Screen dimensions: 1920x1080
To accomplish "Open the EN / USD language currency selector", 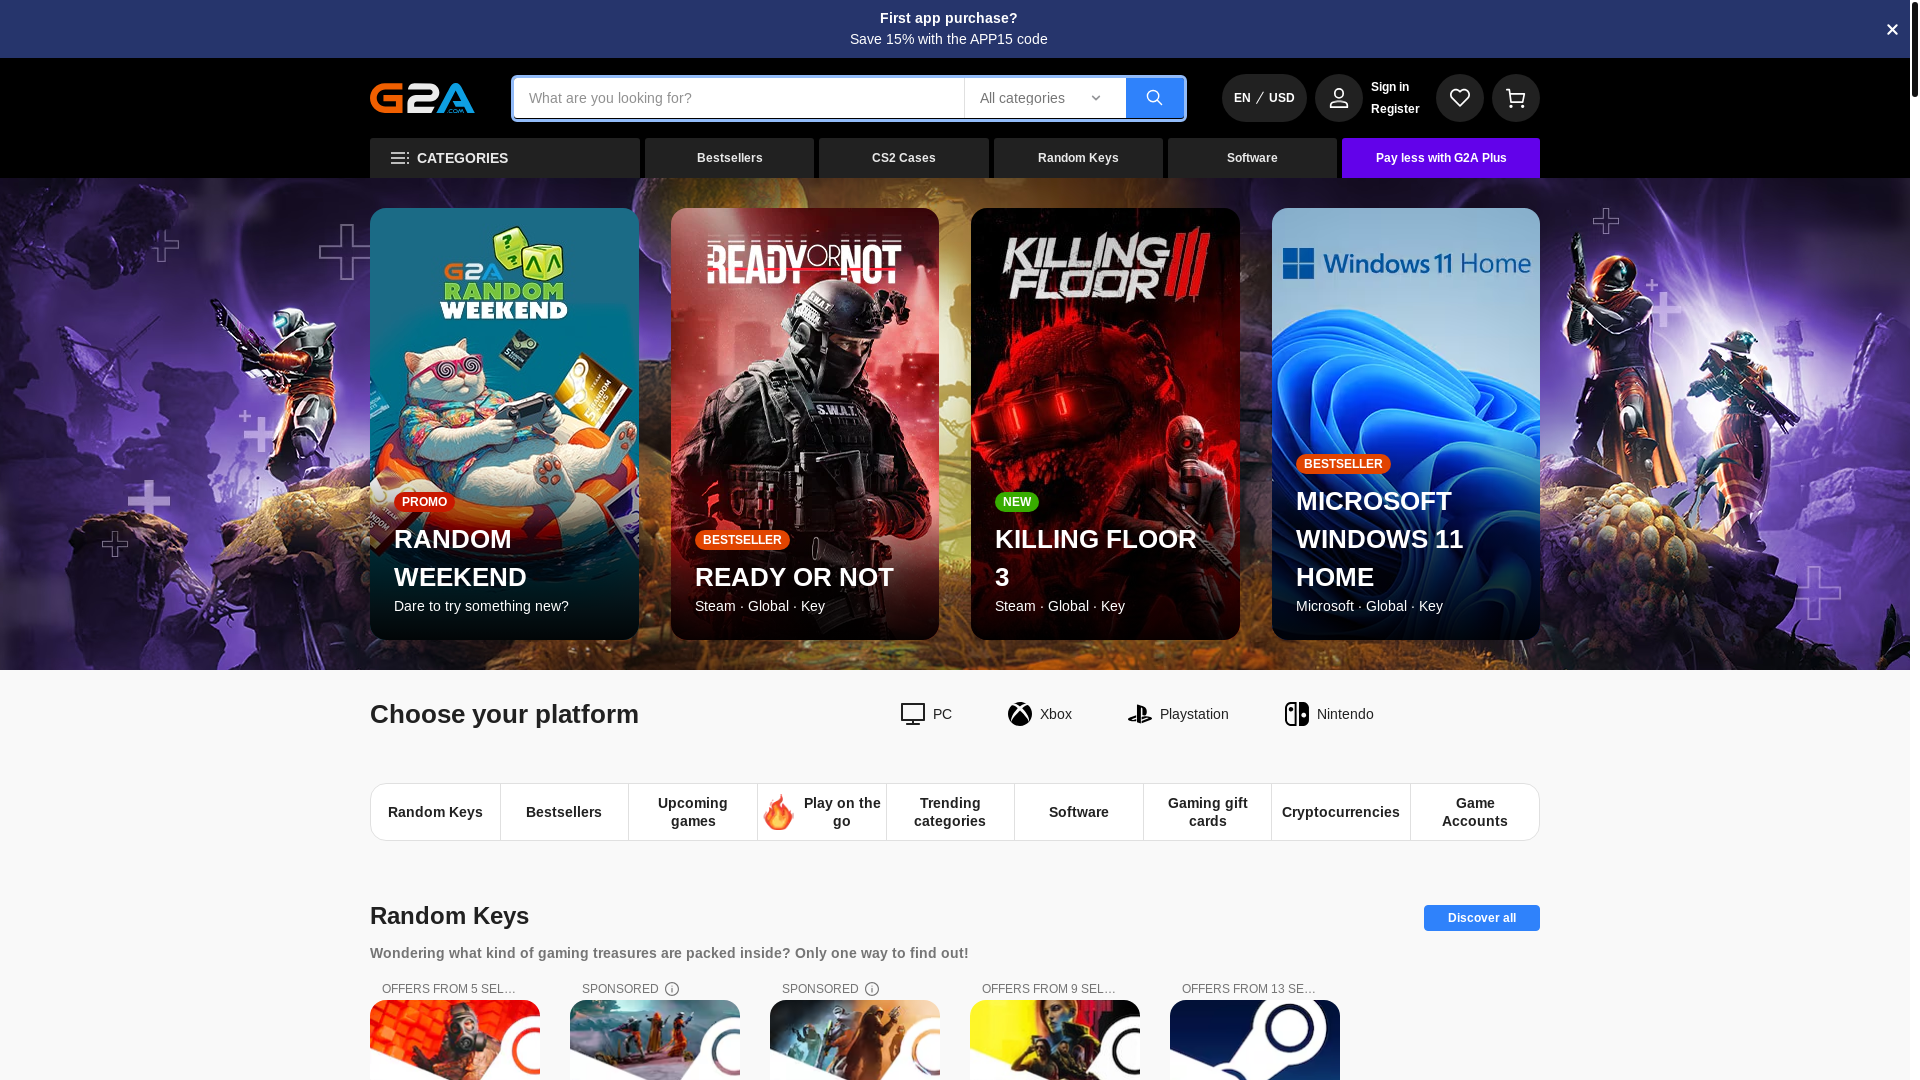I will click(x=1264, y=98).
